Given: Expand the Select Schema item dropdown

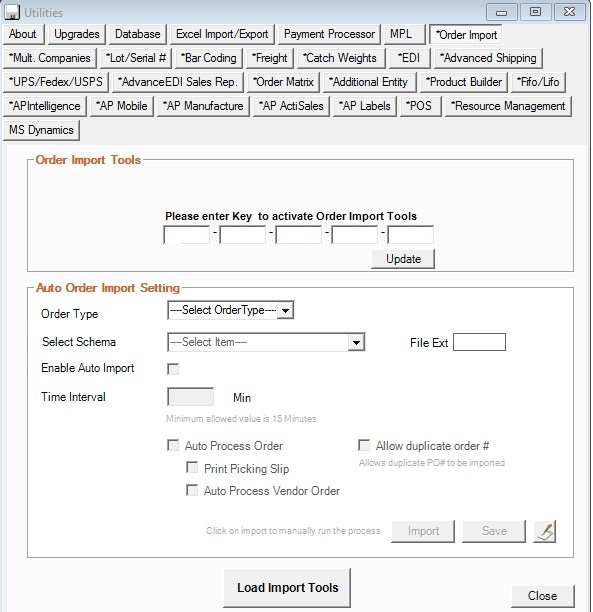Looking at the screenshot, I should coord(266,342).
